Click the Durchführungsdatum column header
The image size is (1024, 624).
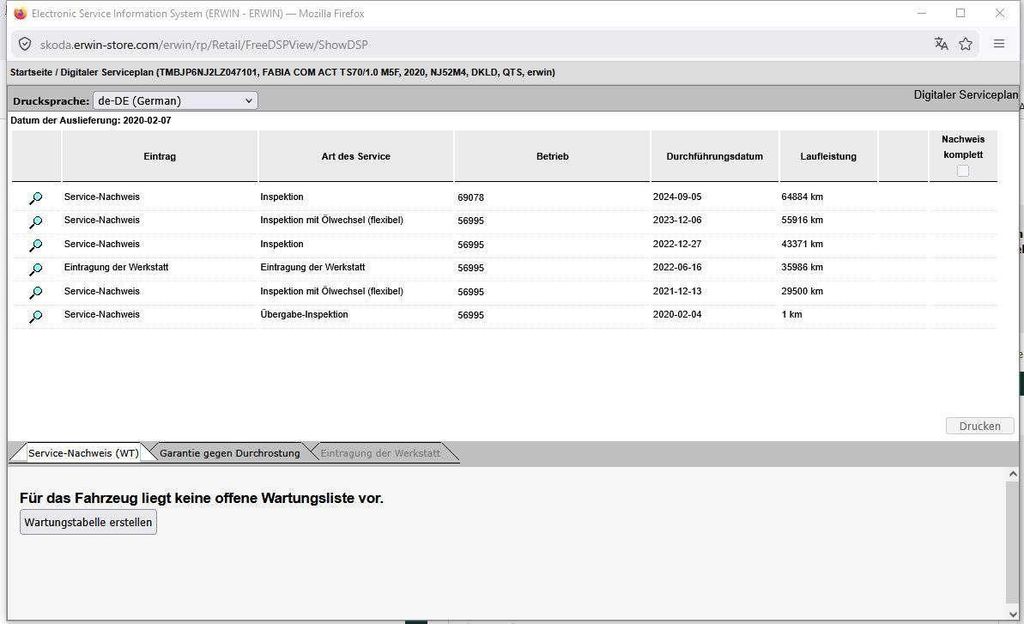pos(714,157)
